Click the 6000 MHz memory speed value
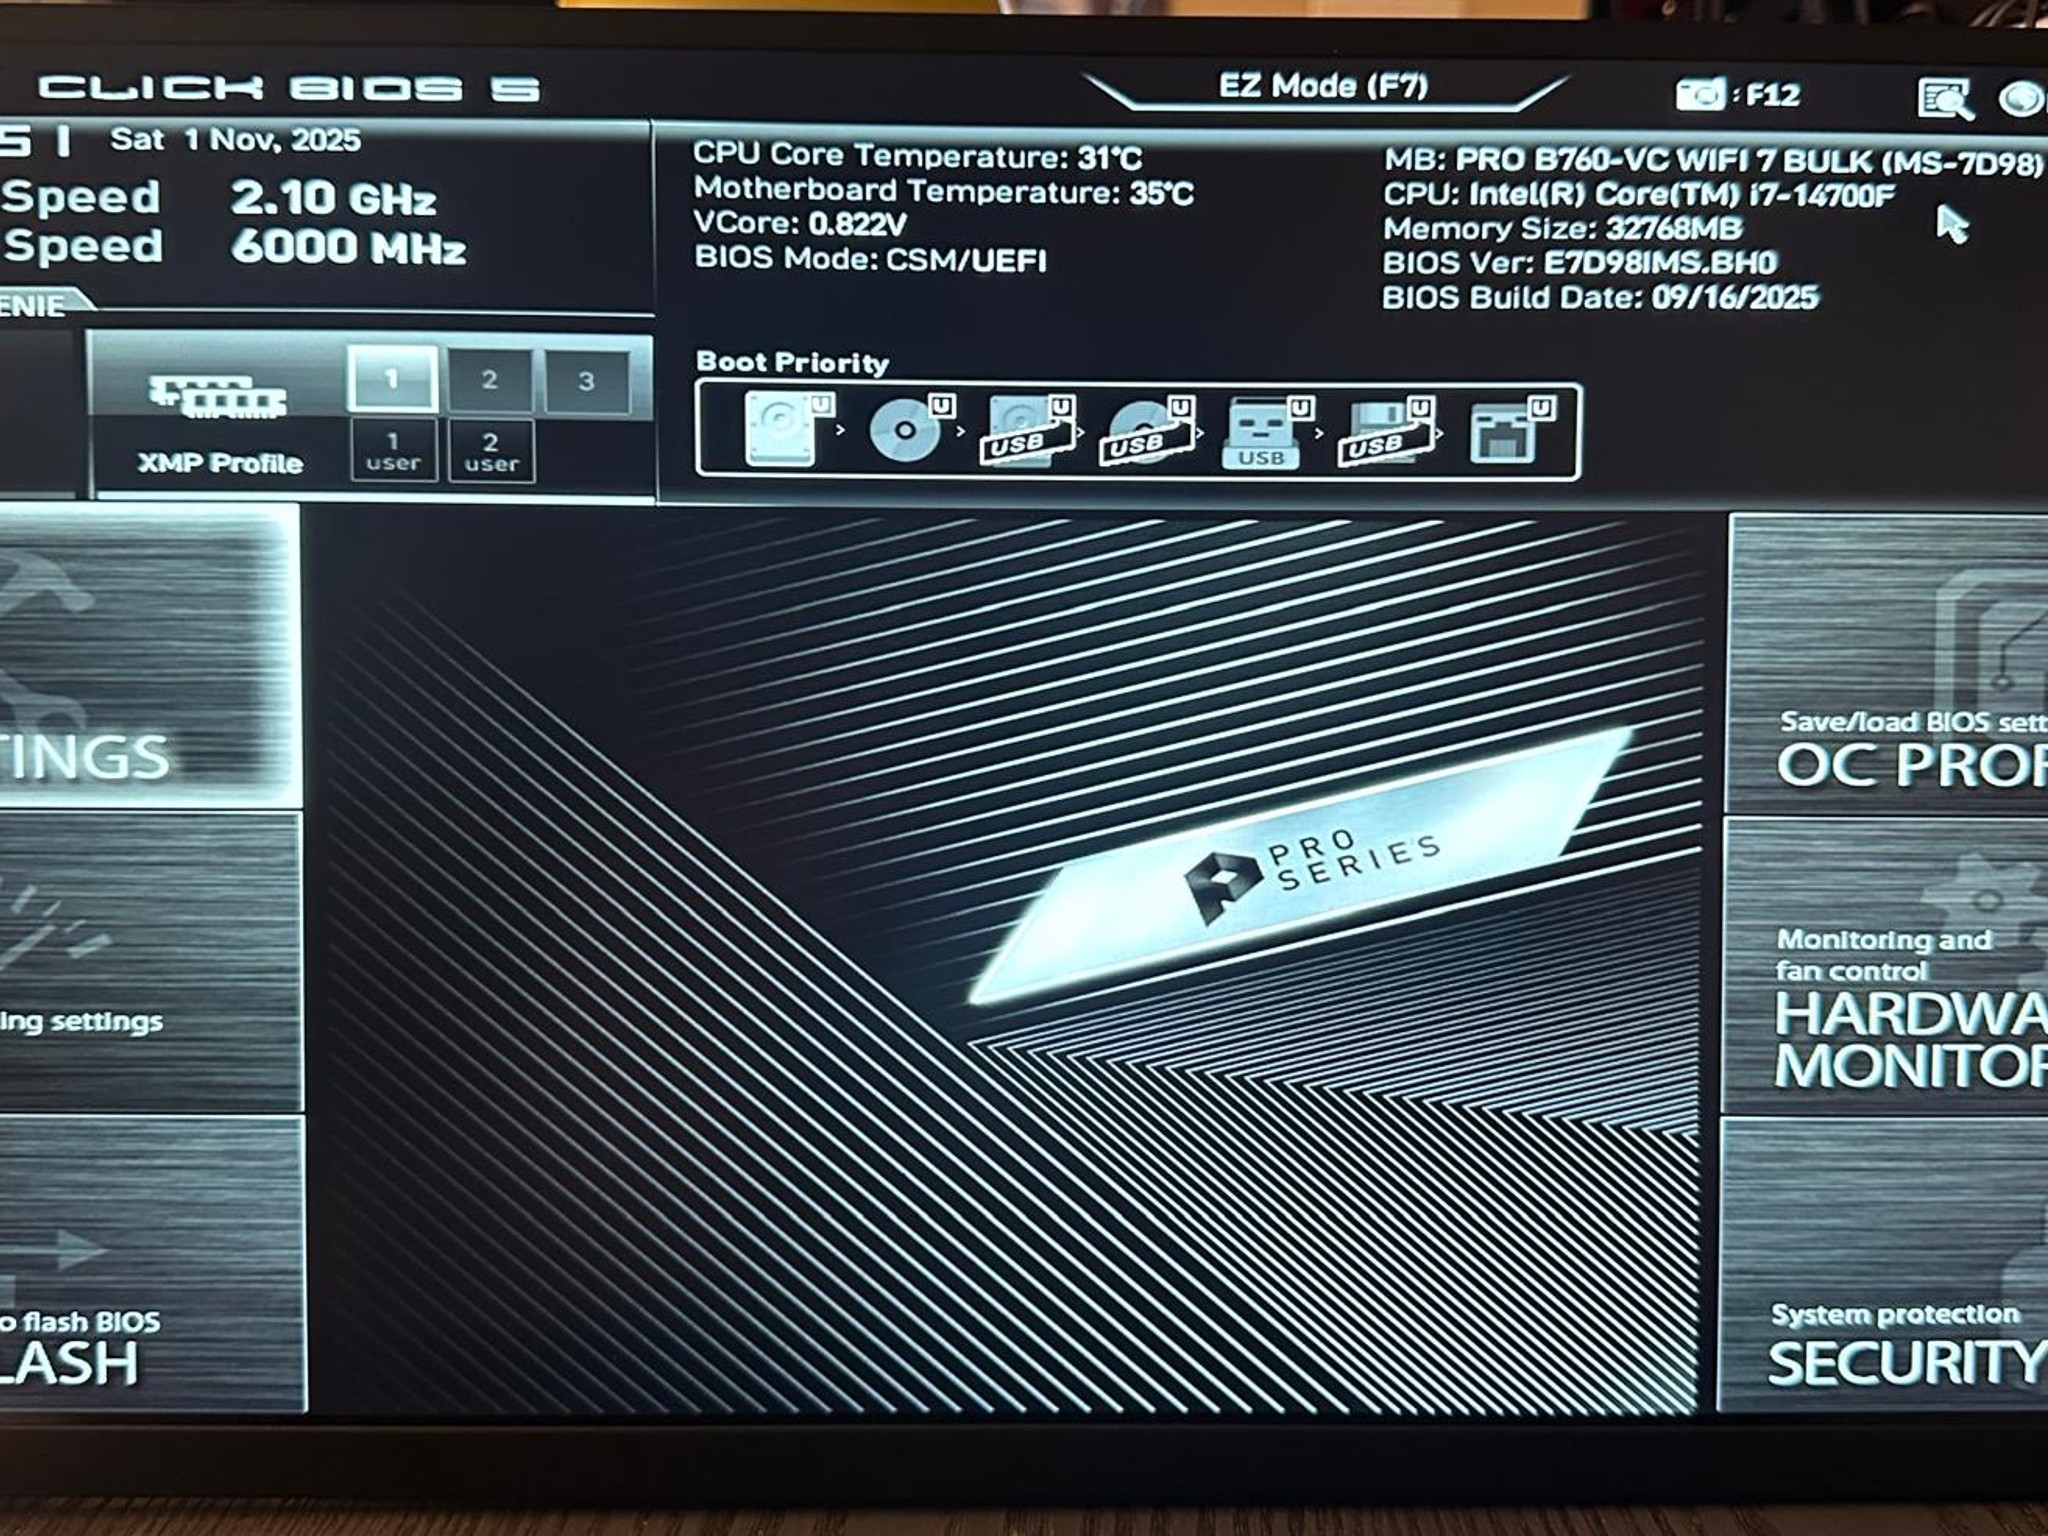2048x1536 pixels. point(348,248)
